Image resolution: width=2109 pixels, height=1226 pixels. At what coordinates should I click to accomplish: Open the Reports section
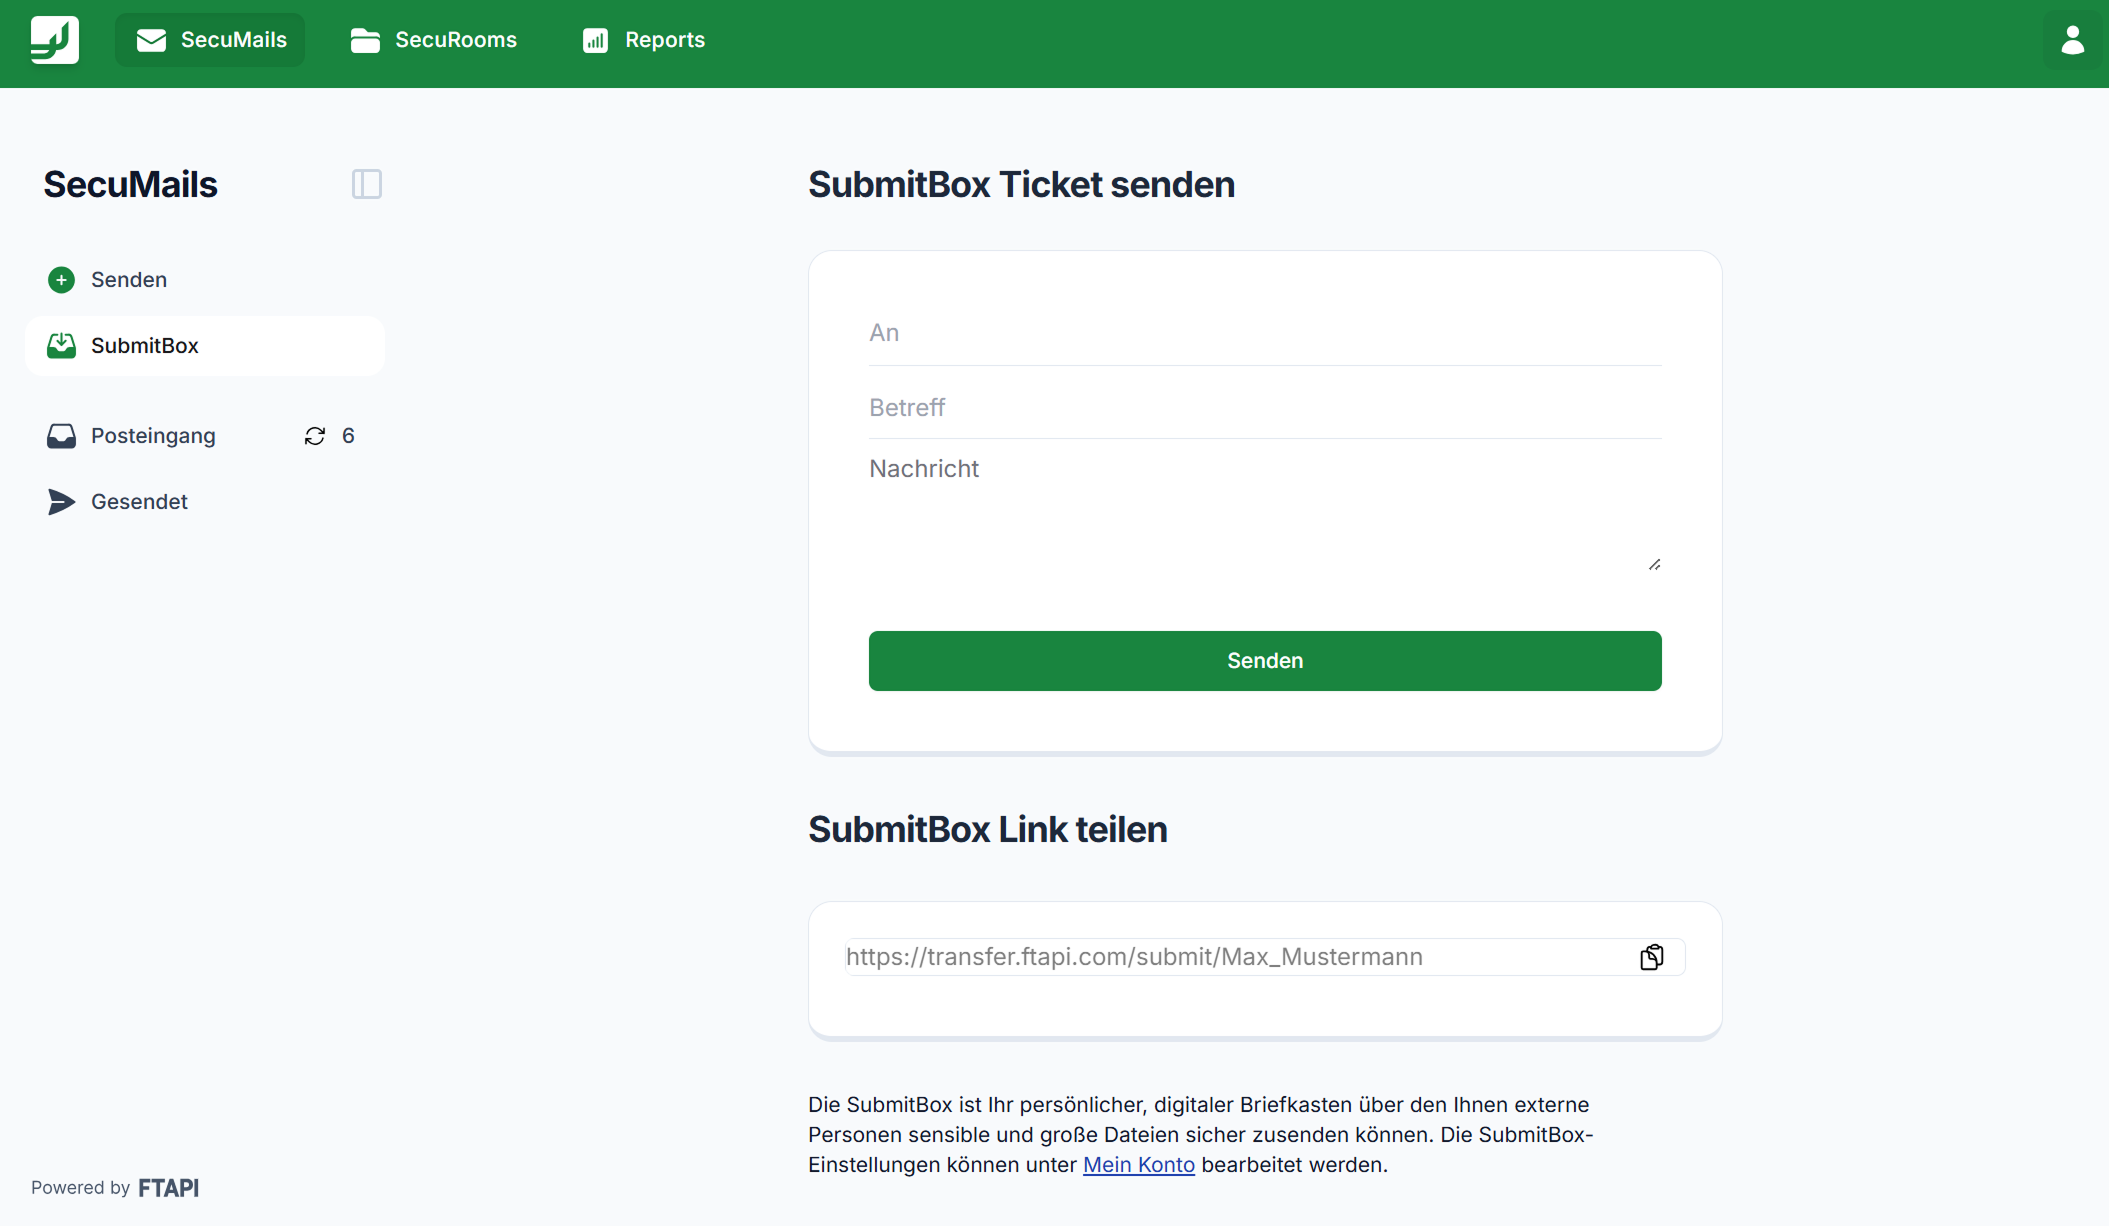pos(644,40)
